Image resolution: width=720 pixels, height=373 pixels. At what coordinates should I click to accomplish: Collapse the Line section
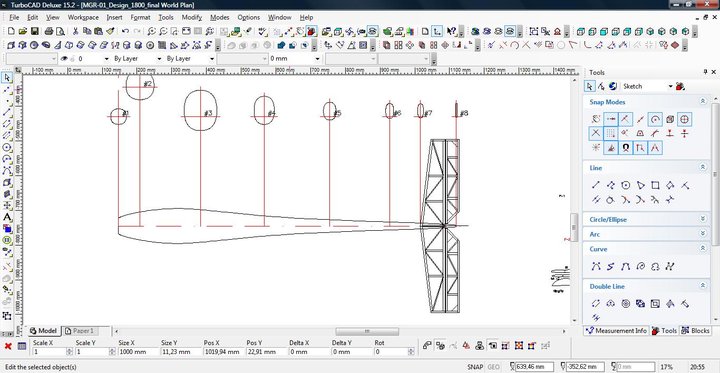702,168
